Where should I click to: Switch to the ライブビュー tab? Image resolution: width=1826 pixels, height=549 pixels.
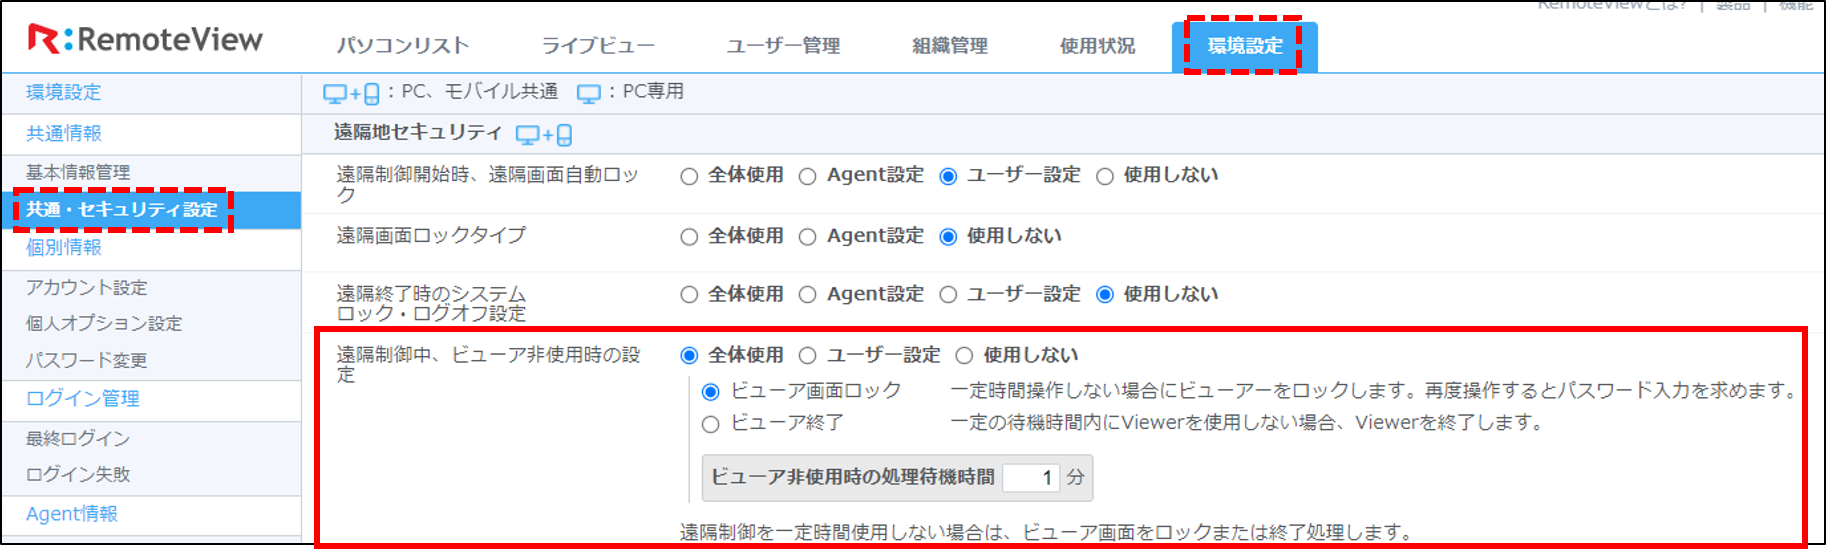598,46
